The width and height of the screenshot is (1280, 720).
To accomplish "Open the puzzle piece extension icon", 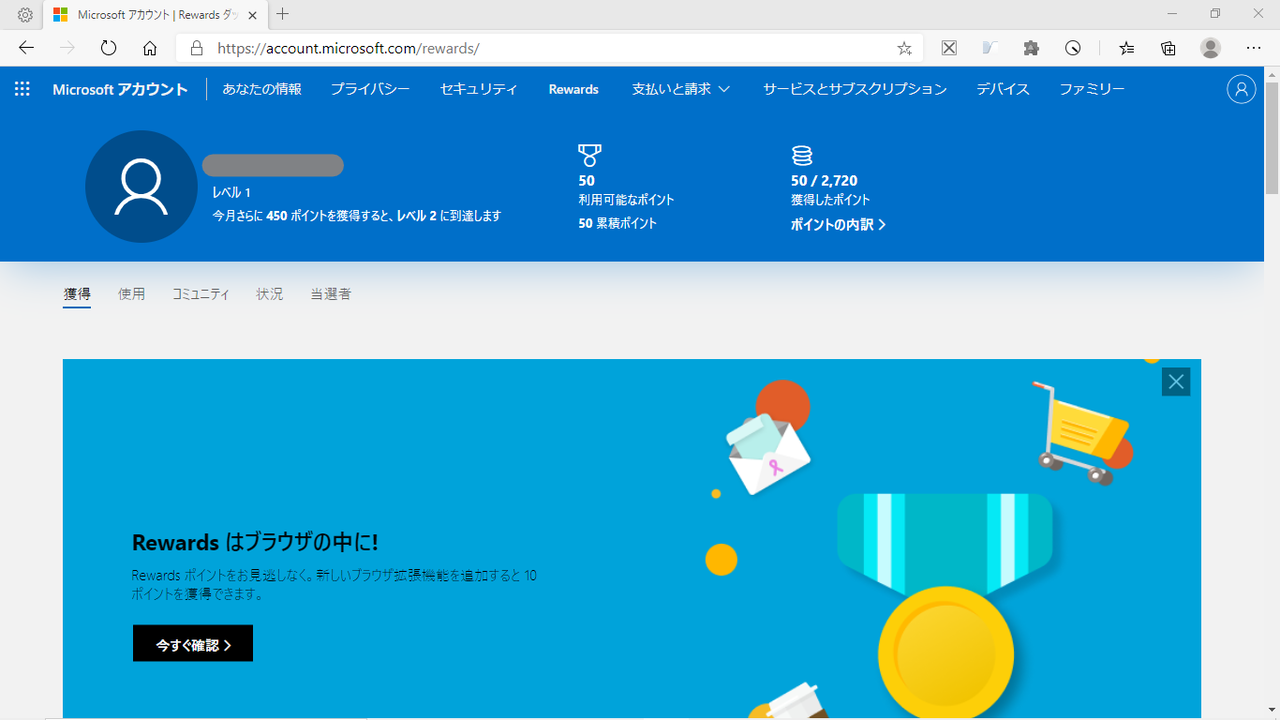I will (1031, 48).
